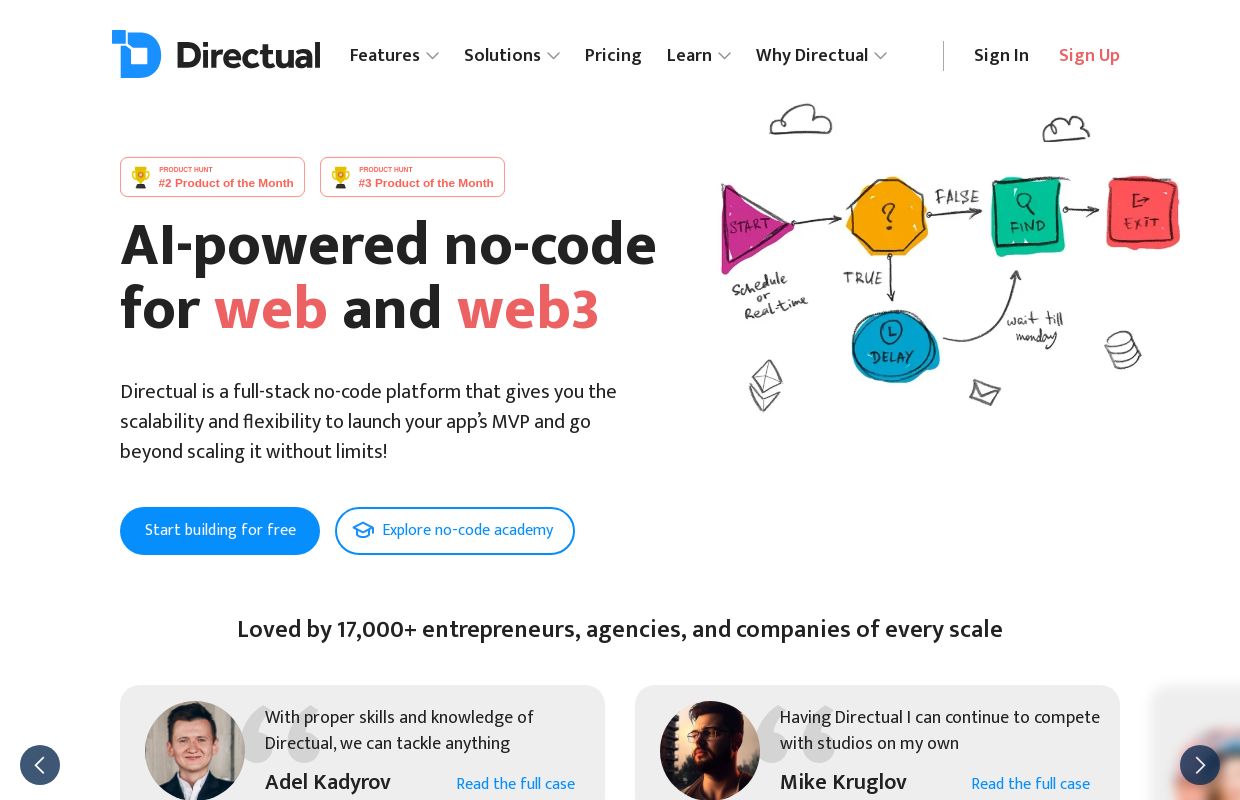Expand the Learn dropdown

pos(698,55)
